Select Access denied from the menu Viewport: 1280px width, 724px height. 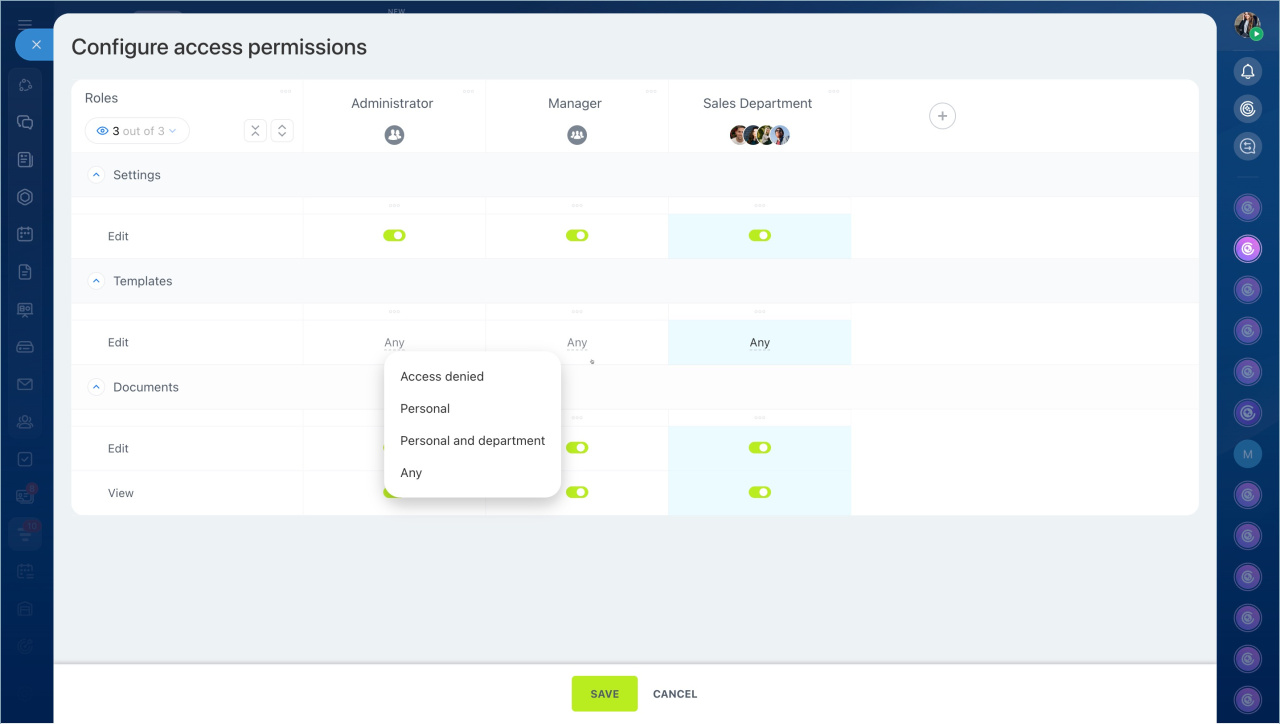[442, 377]
